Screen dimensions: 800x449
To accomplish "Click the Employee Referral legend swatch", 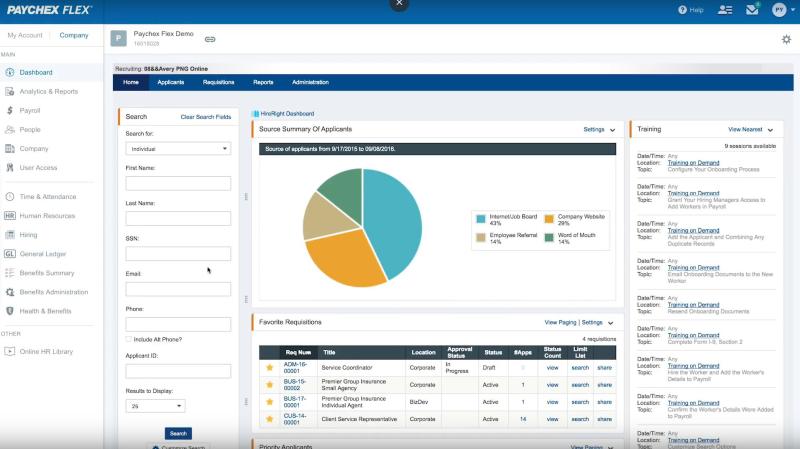I will pos(481,237).
